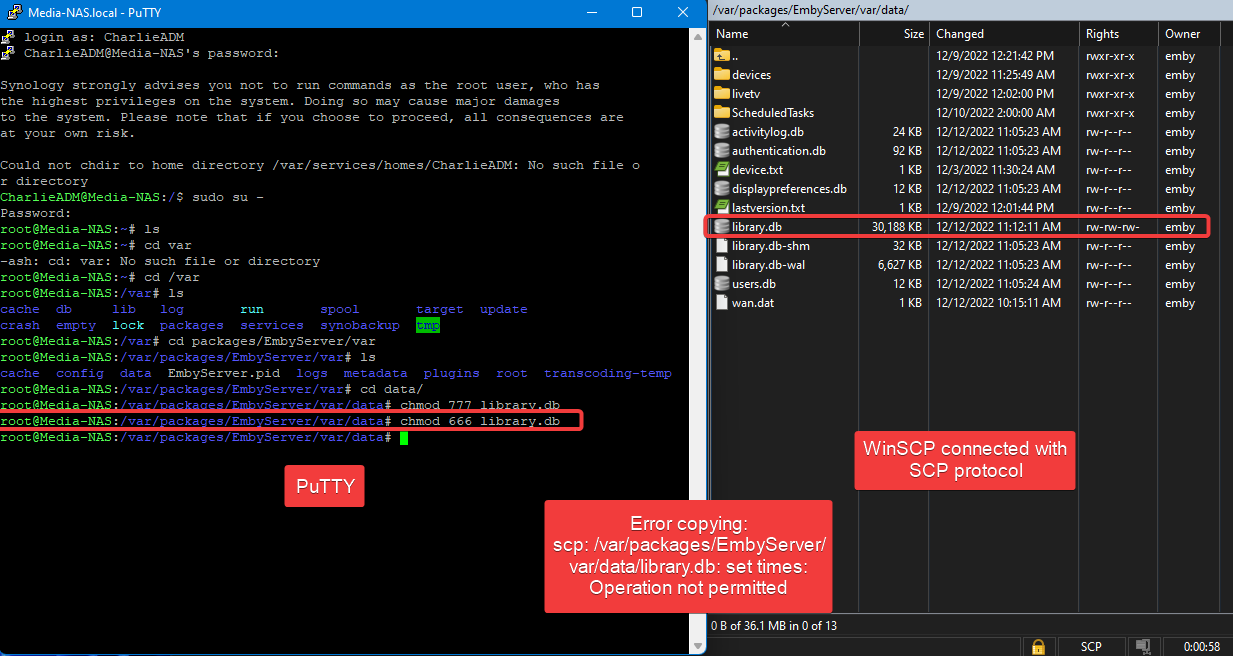Click the green terminal cursor in PuTTY

pyautogui.click(x=404, y=438)
